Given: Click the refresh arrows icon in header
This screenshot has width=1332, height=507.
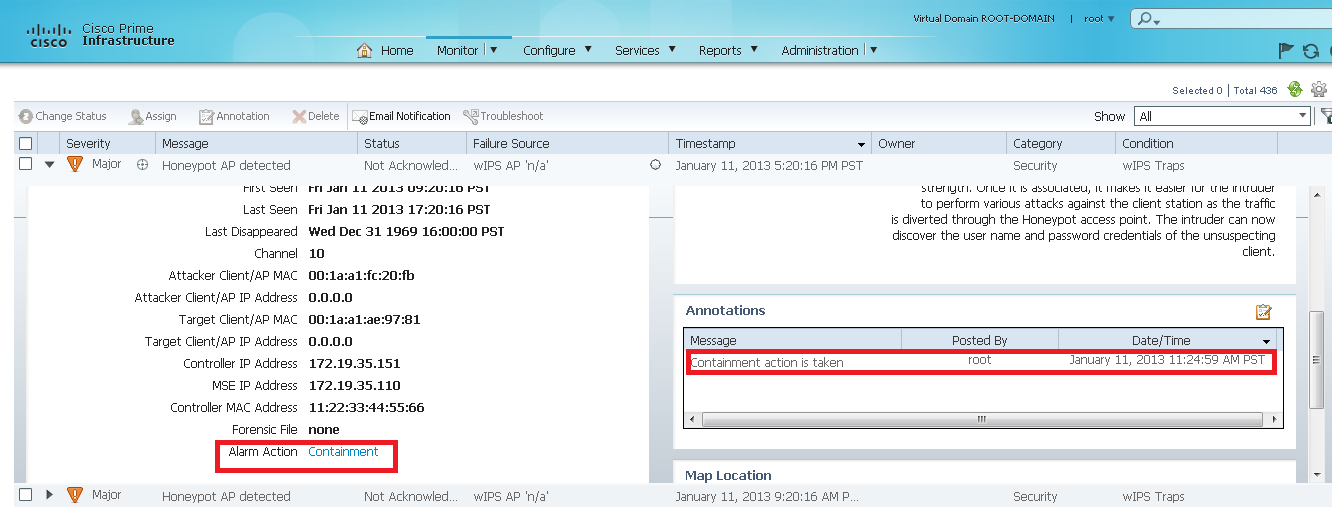Looking at the screenshot, I should click(x=1310, y=51).
